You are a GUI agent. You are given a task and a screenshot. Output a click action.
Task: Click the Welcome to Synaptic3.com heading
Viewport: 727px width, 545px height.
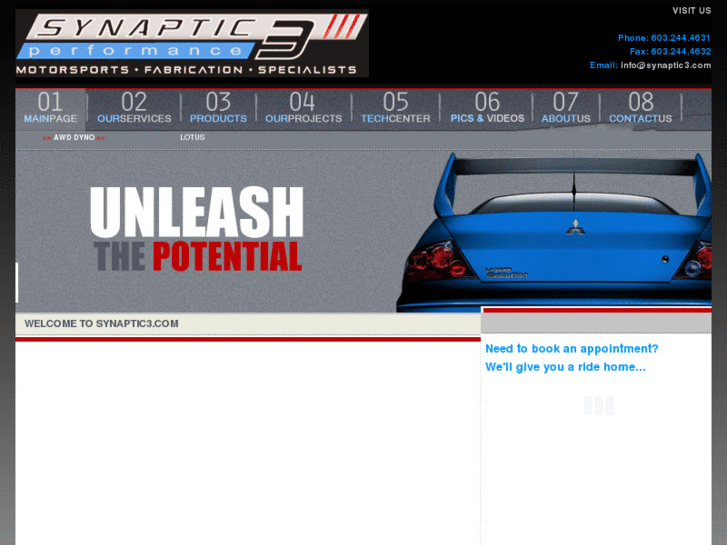click(102, 324)
